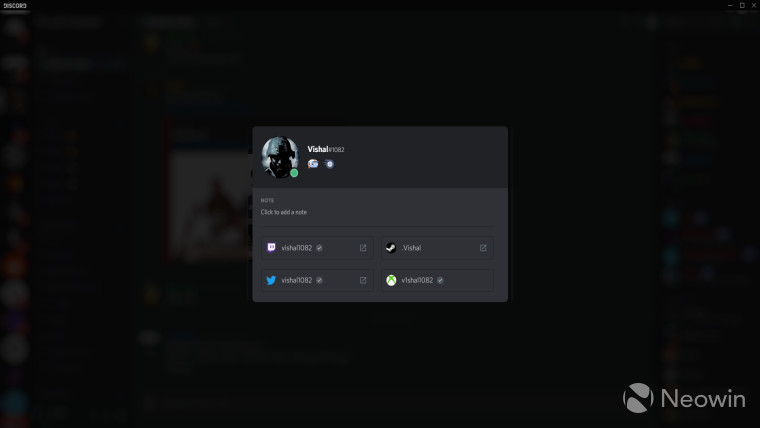Click Steam username .Vishal text

tap(411, 248)
